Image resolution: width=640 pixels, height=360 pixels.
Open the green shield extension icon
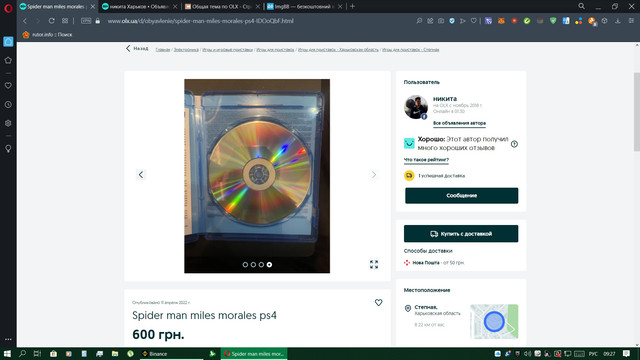pos(553,21)
